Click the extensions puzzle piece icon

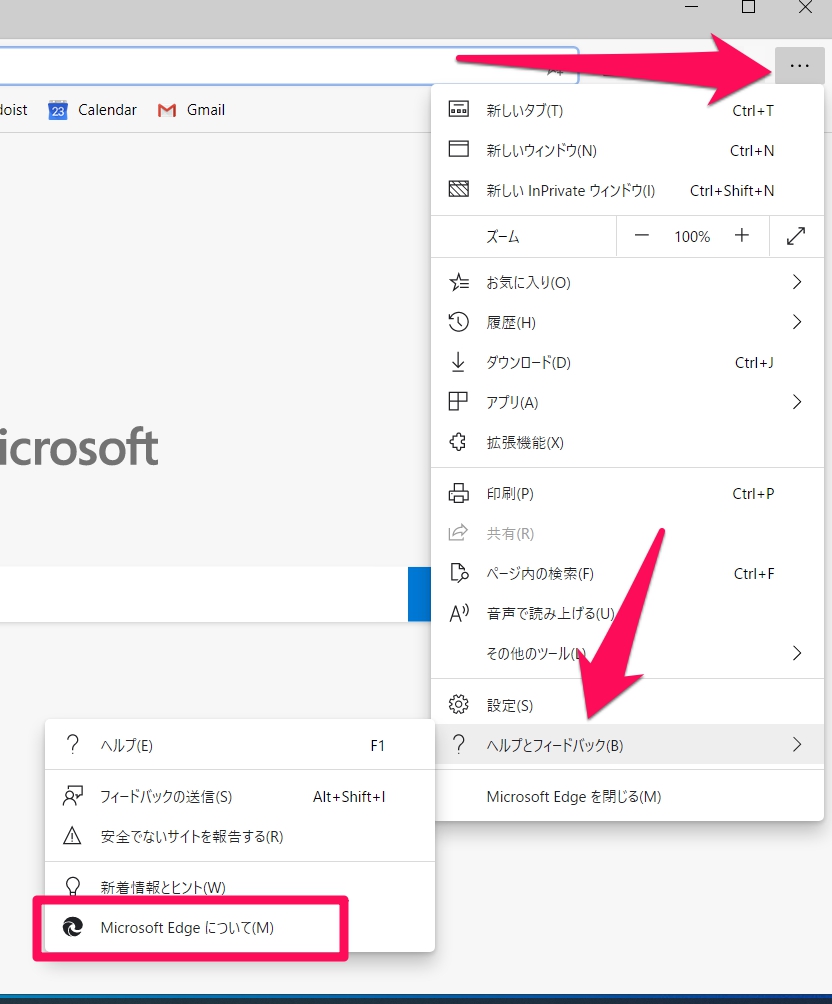point(459,442)
